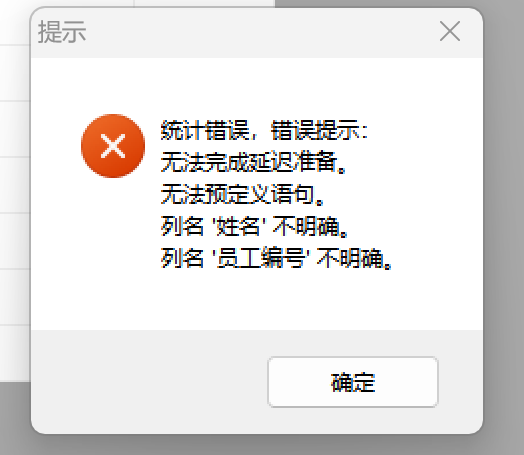Close the 提示 dialog with the X
This screenshot has width=524, height=455.
(450, 31)
